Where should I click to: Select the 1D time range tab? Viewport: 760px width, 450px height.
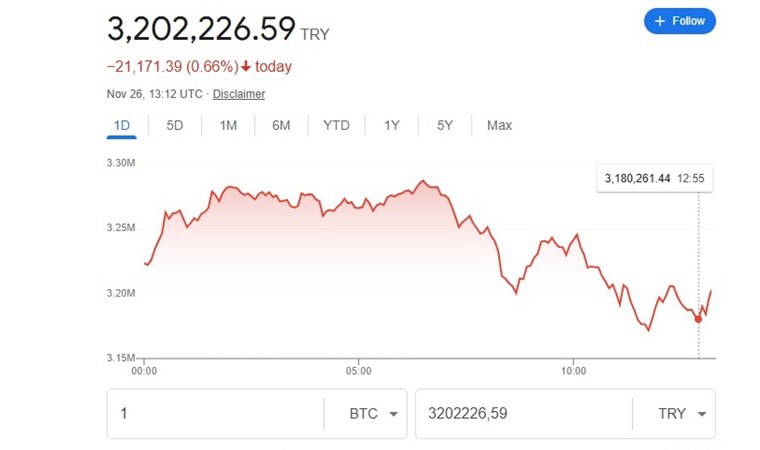(122, 125)
